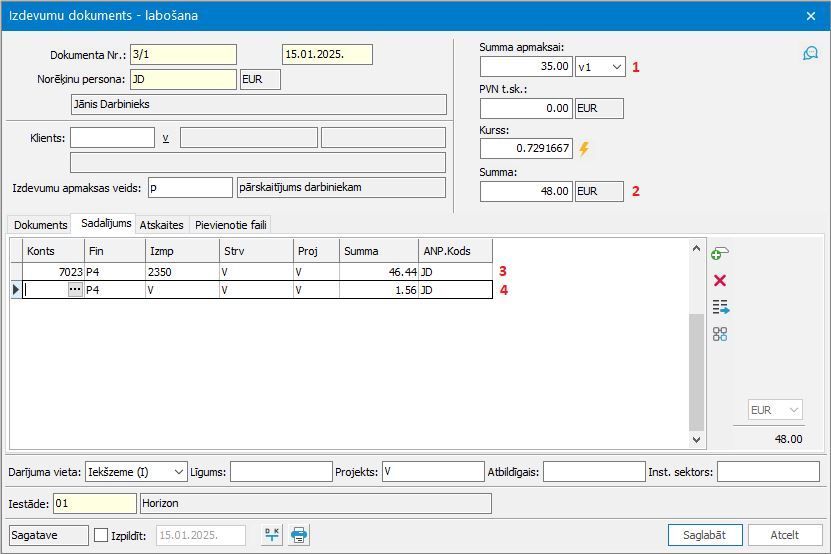This screenshot has width=831, height=554.
Task: Click the list with blue arrow icon
Action: point(720,308)
